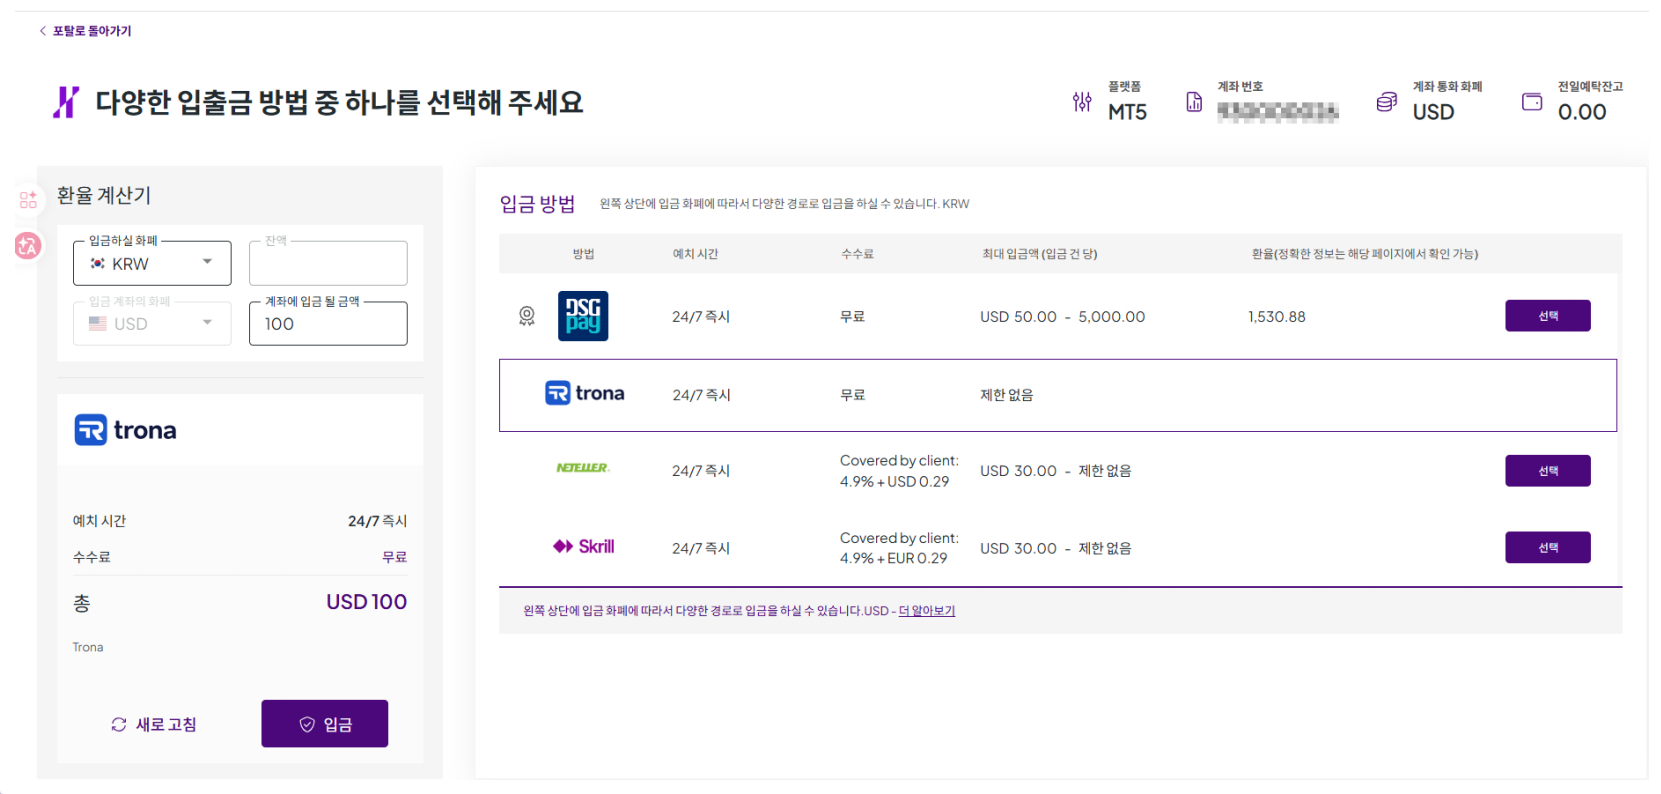The width and height of the screenshot is (1661, 794).
Task: Click the Neteller logo
Action: (583, 467)
